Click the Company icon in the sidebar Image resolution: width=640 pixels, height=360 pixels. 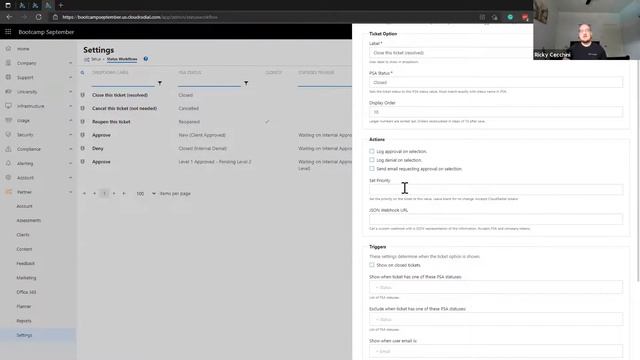coord(8,63)
